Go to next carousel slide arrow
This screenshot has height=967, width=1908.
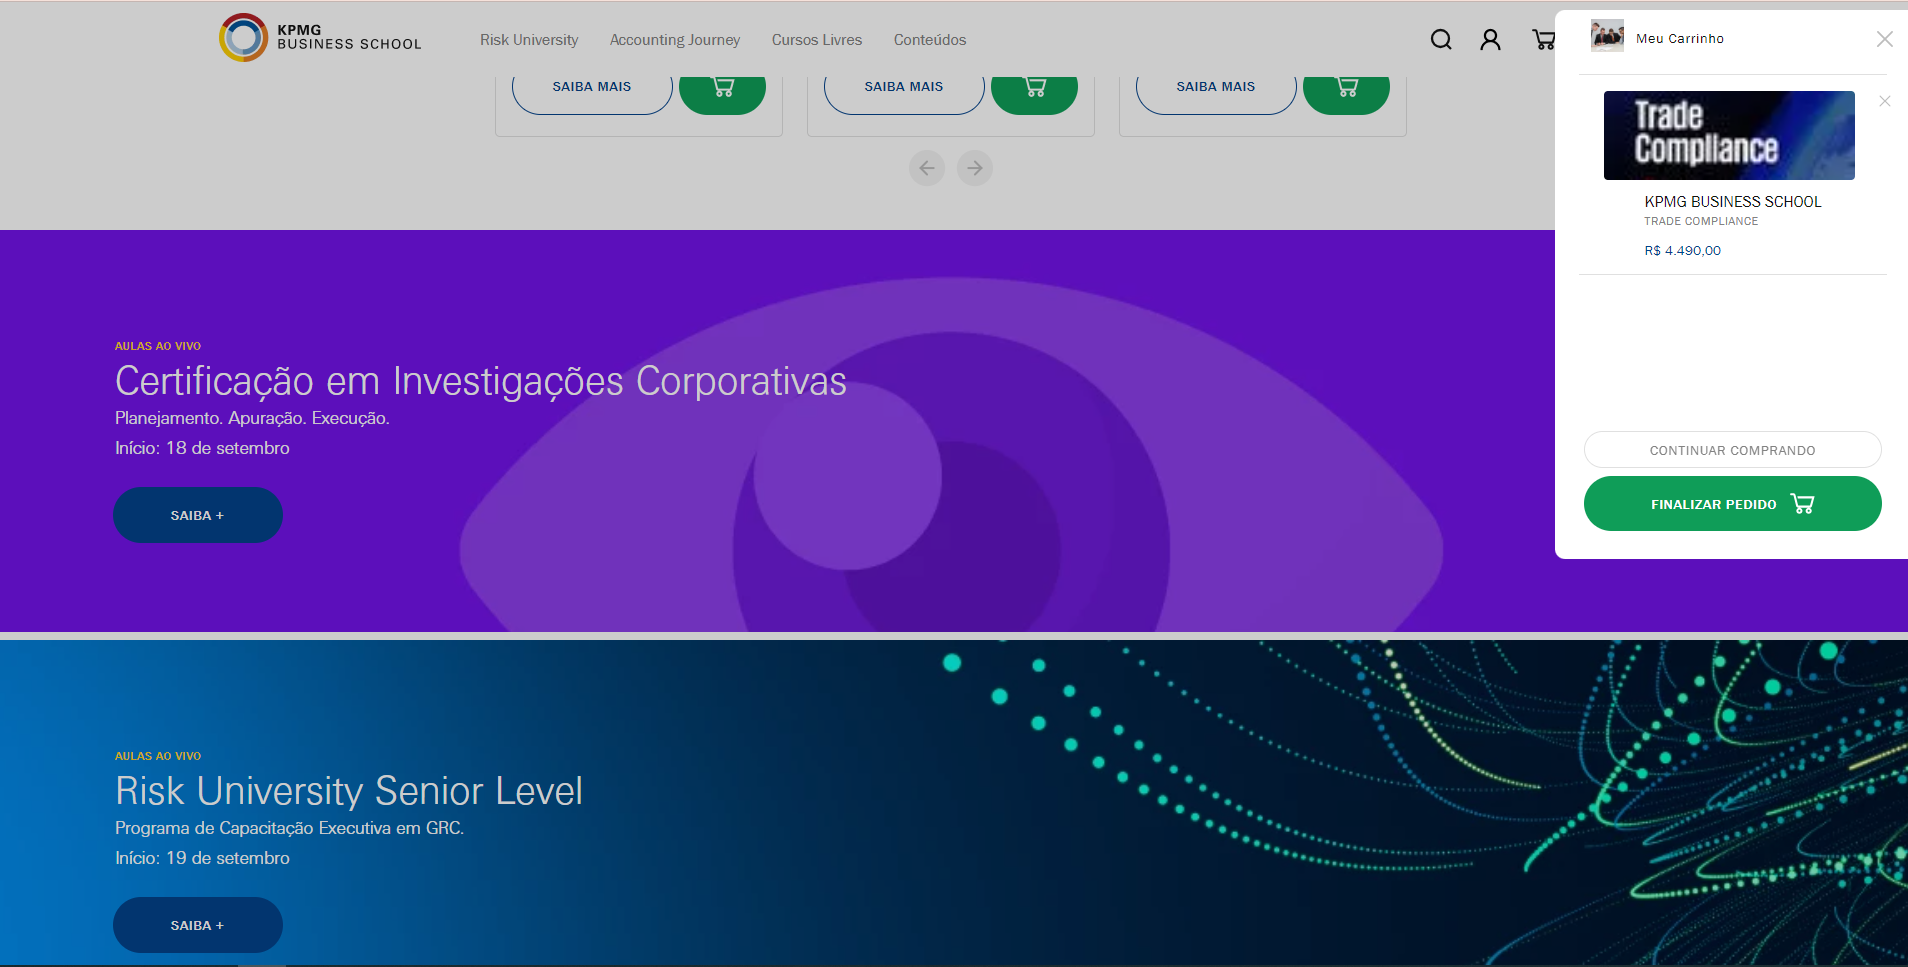(975, 168)
